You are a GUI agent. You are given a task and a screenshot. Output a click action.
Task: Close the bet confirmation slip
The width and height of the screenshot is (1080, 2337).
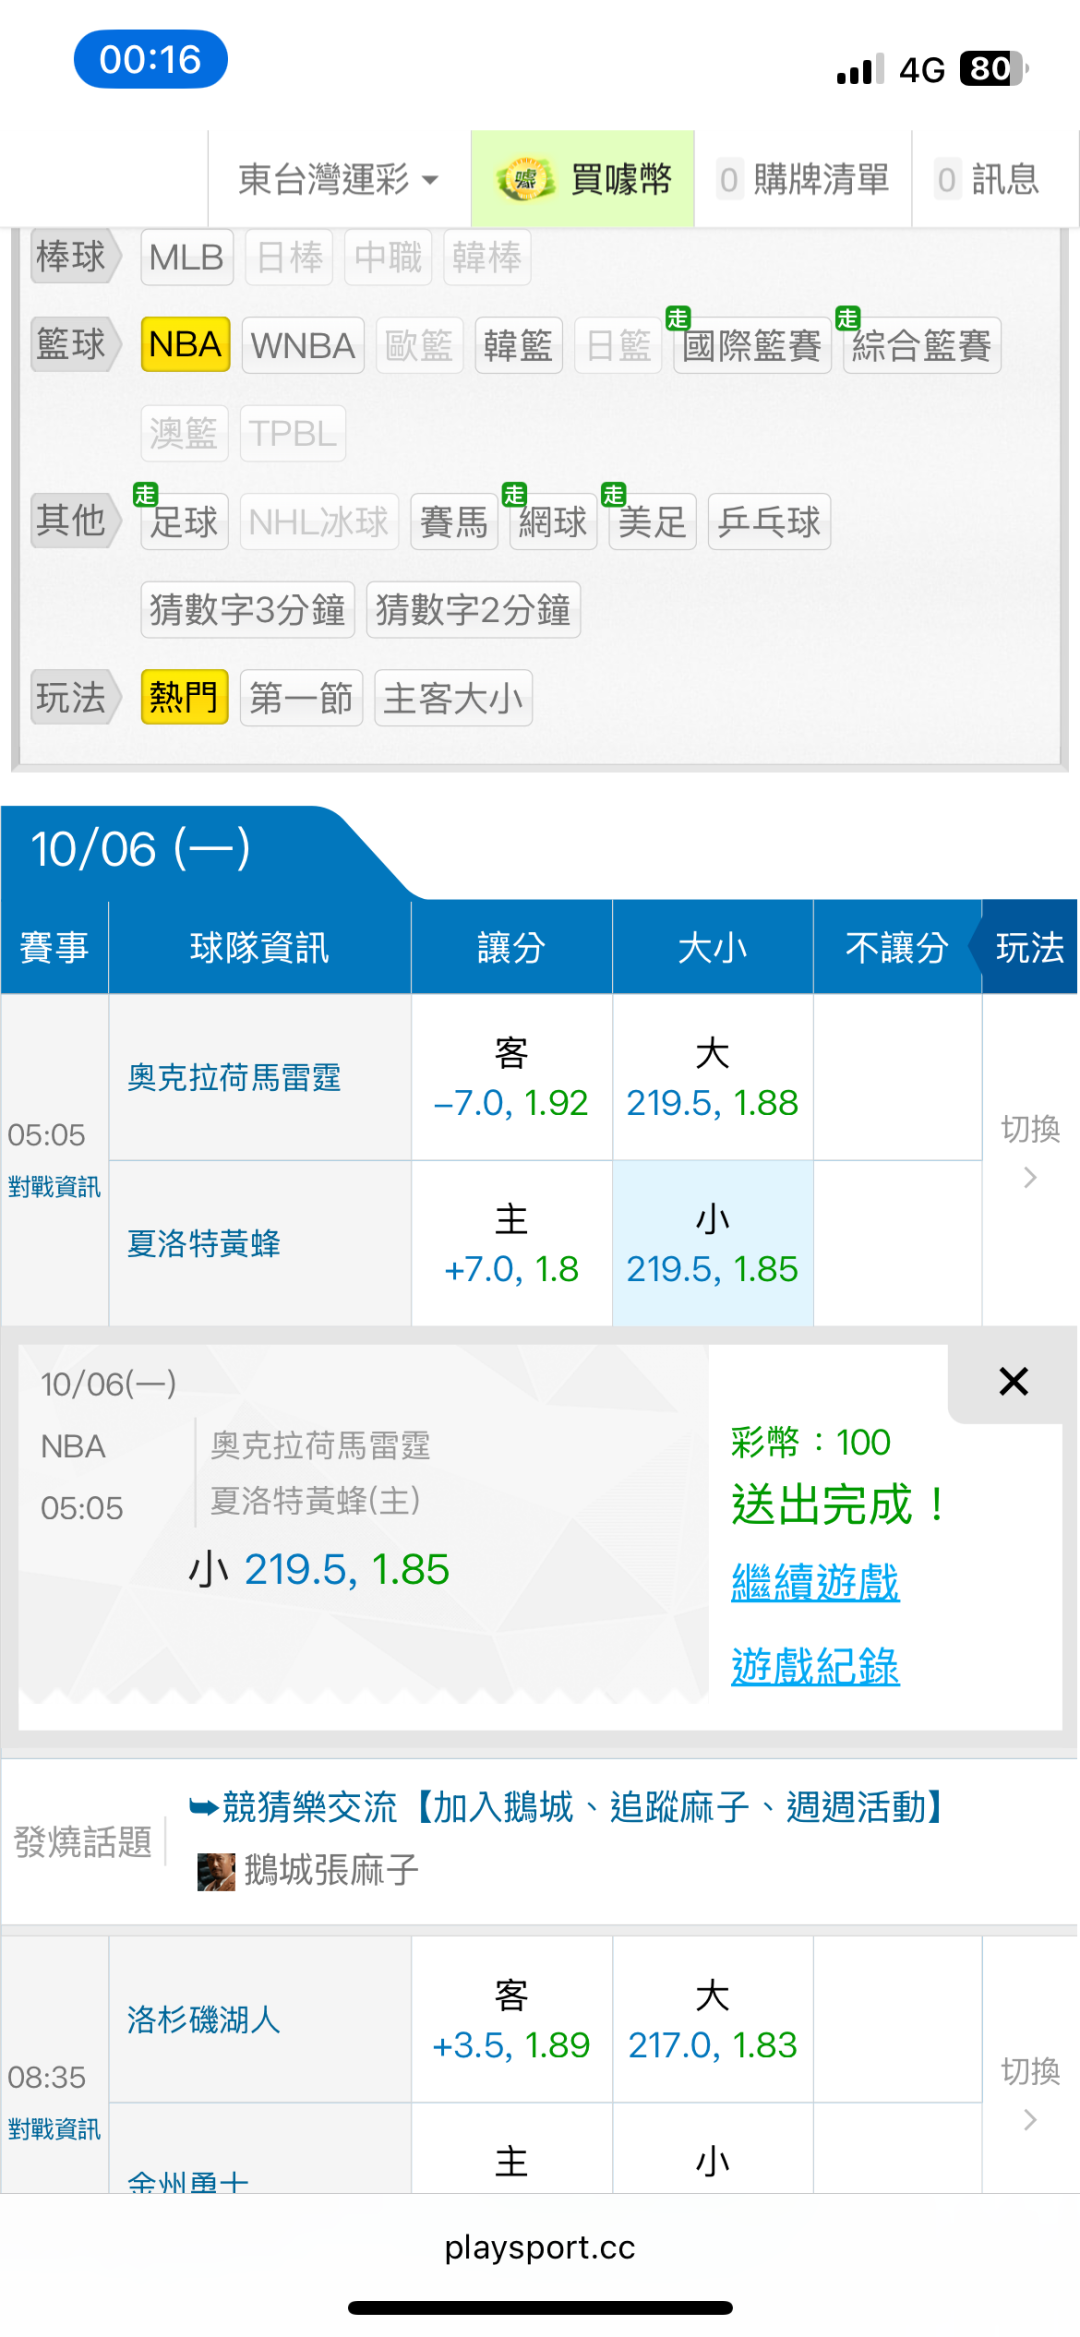pos(1013,1381)
